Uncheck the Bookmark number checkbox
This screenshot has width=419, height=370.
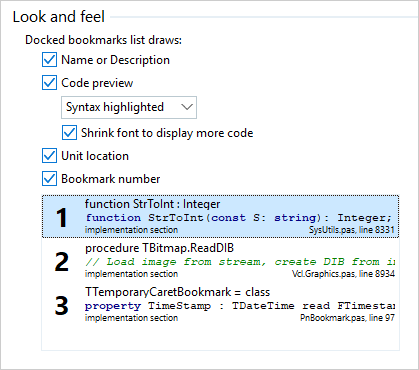coord(49,179)
